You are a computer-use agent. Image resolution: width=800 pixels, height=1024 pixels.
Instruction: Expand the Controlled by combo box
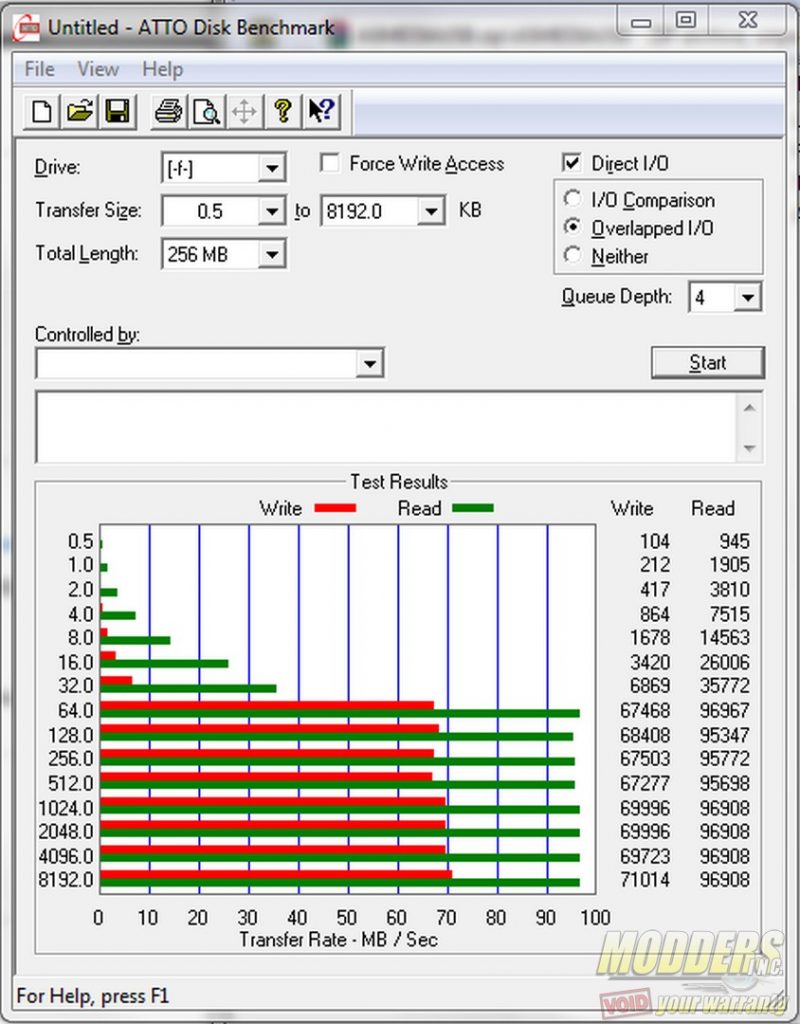(x=371, y=364)
